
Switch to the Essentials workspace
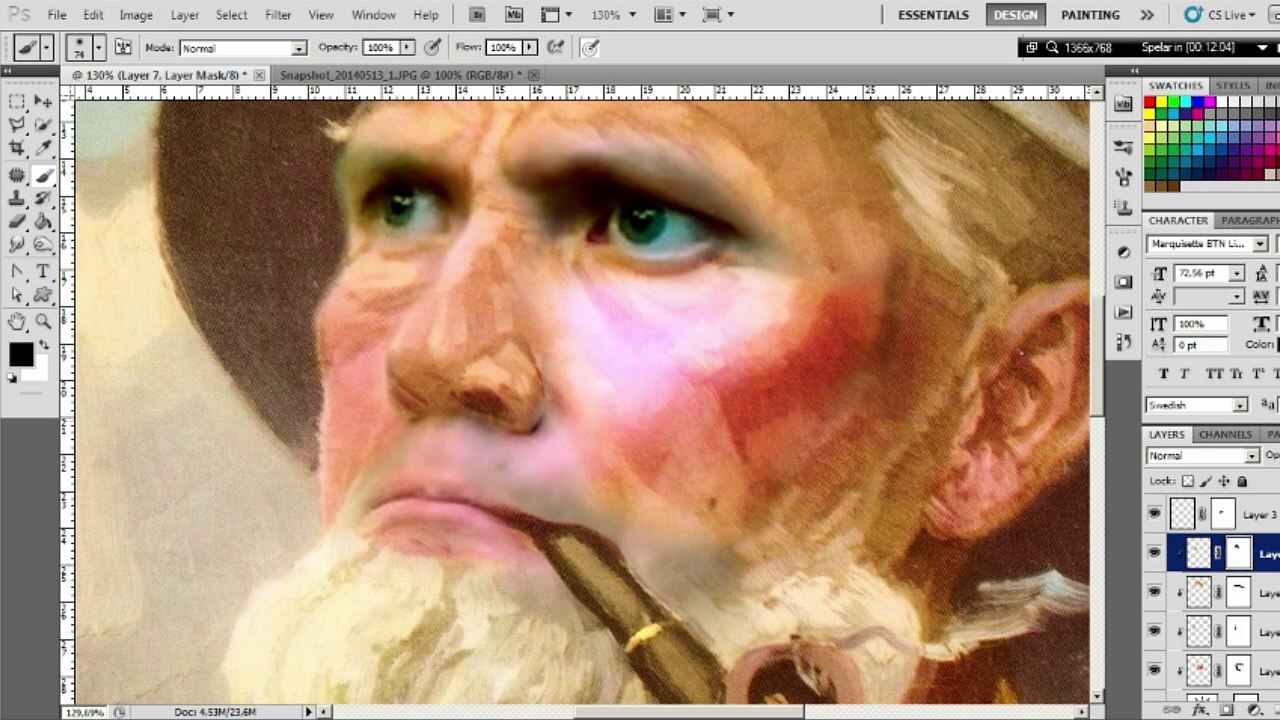[x=933, y=15]
